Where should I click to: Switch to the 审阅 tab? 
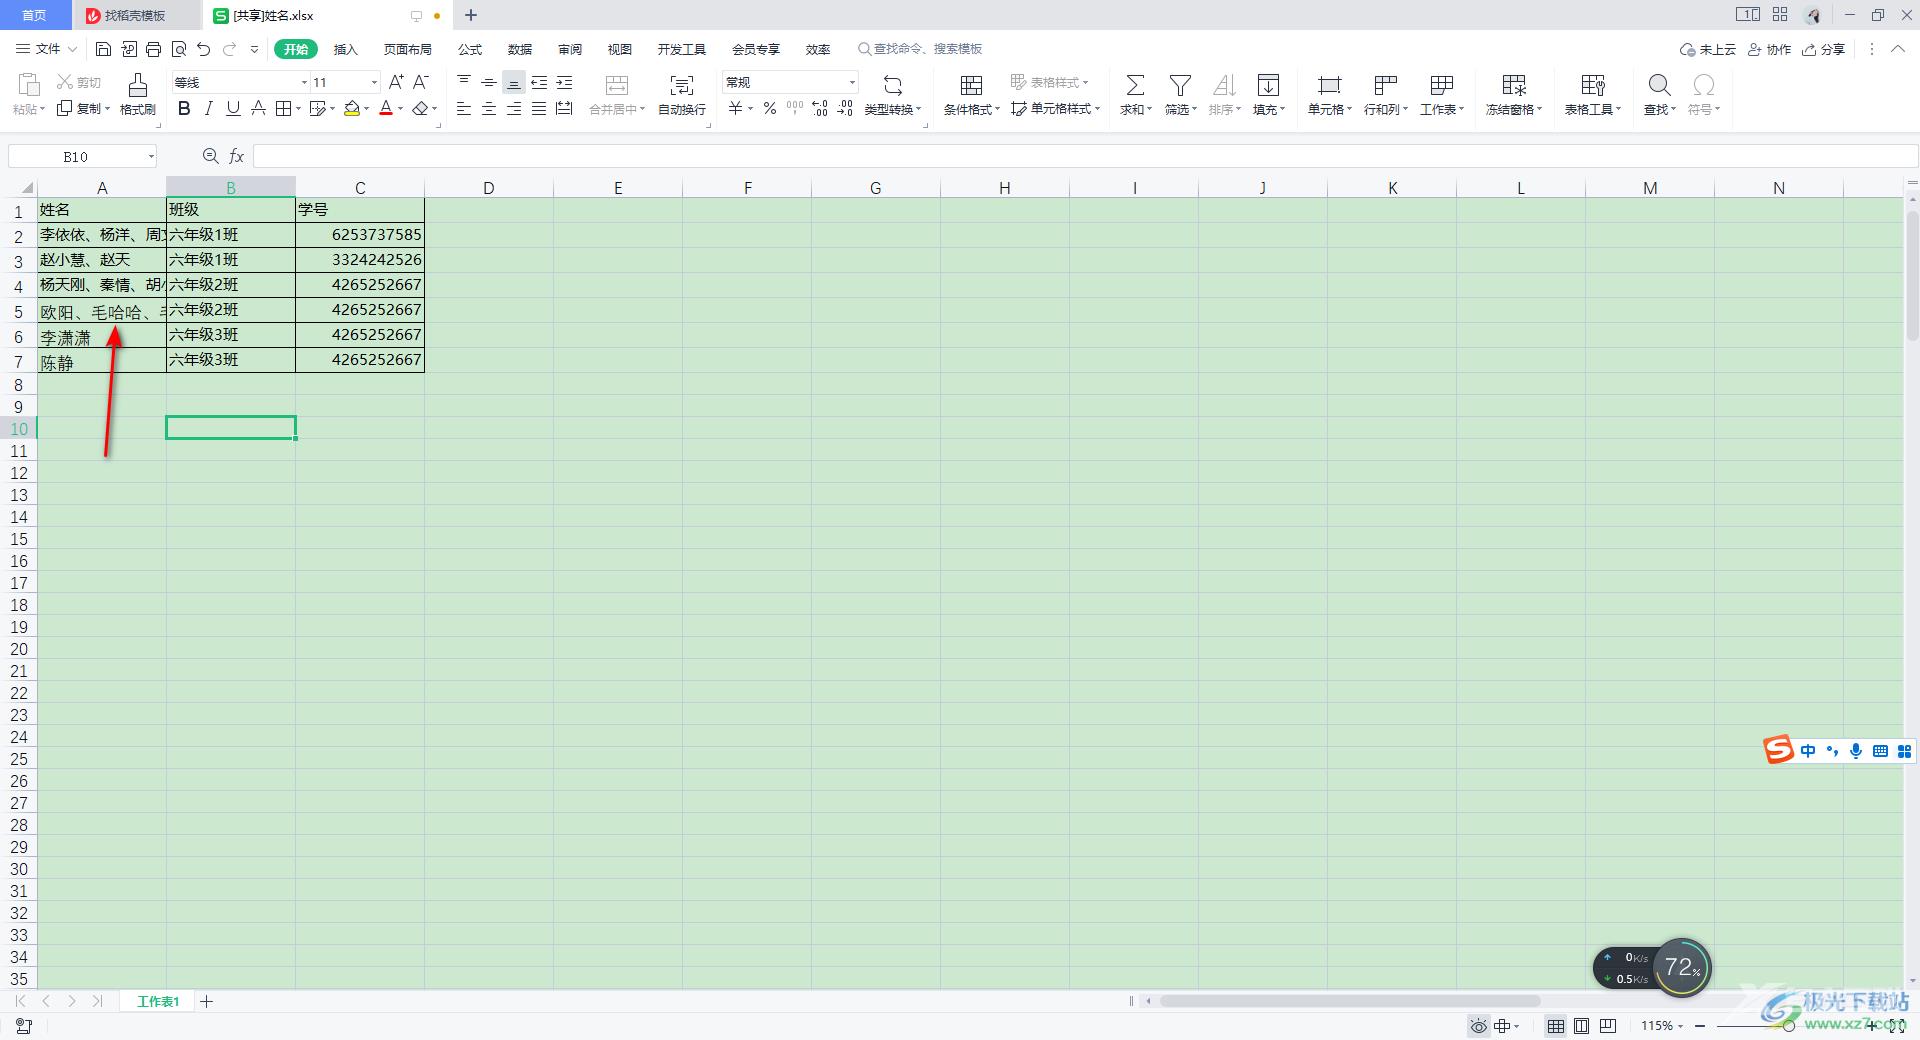[570, 49]
